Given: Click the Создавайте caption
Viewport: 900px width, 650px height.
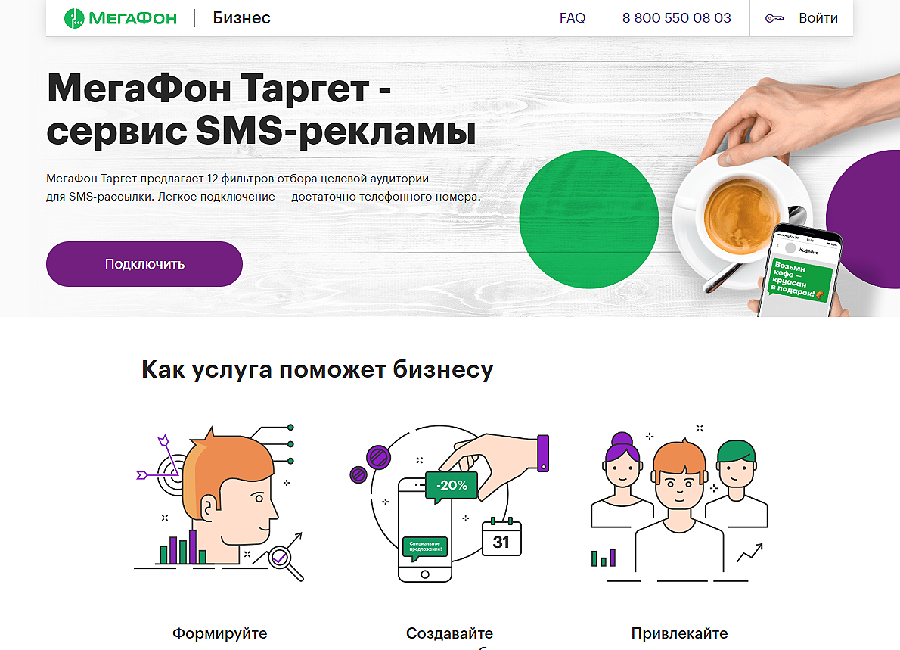Looking at the screenshot, I should pyautogui.click(x=449, y=633).
